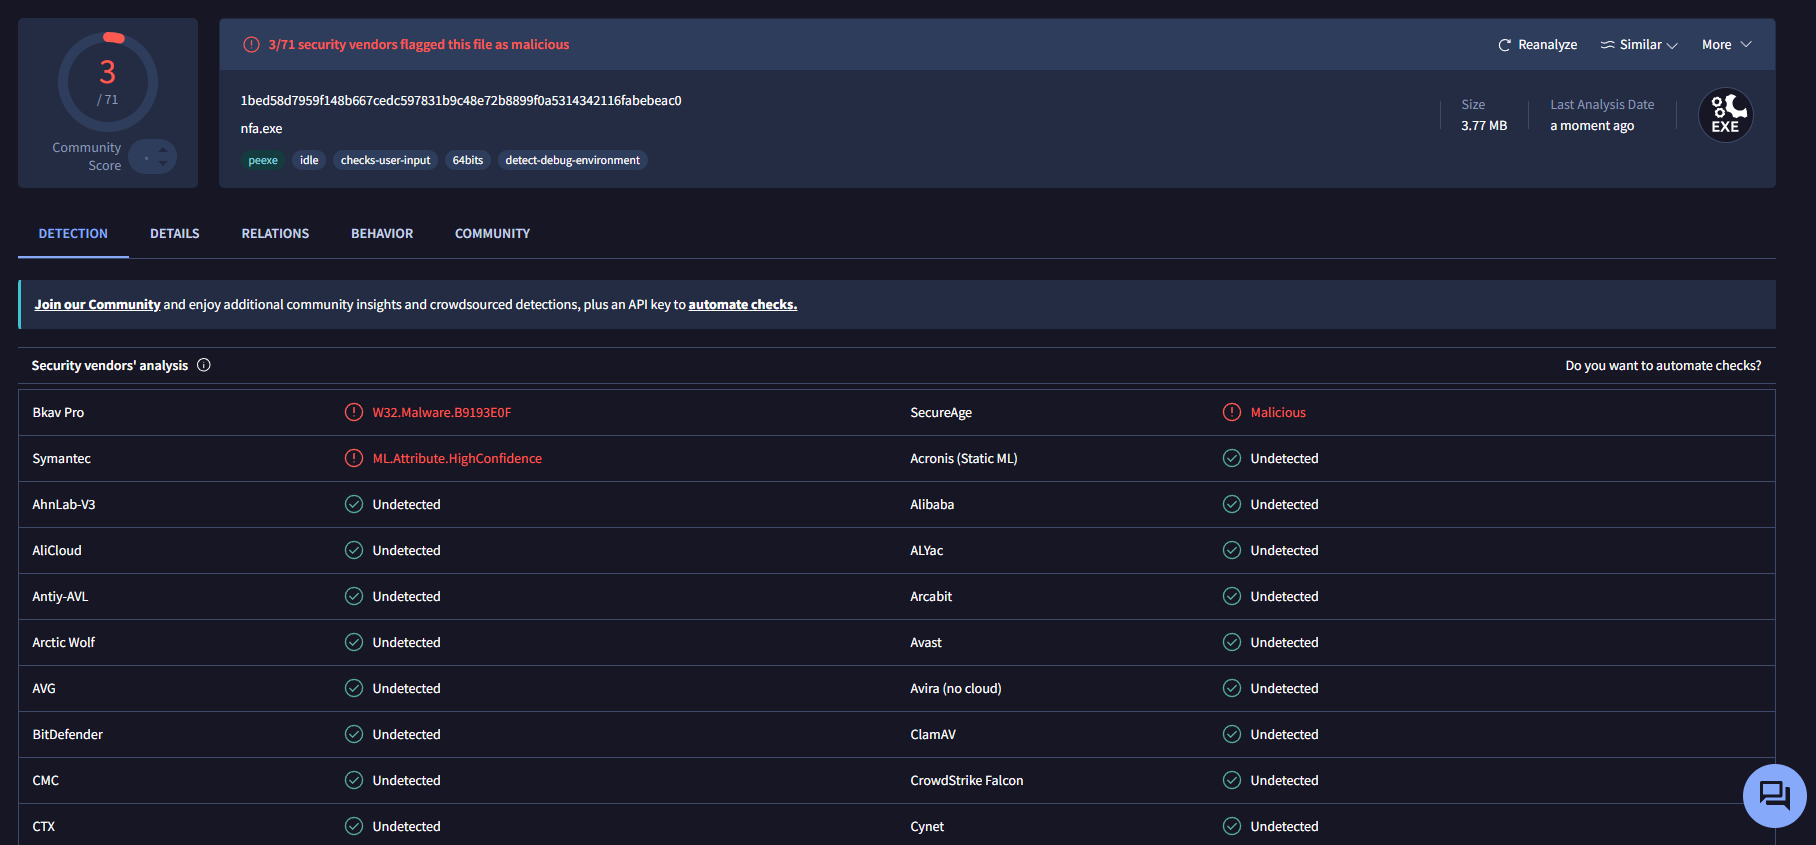The image size is (1816, 845).
Task: Select the detect-debug-environment tag
Action: [572, 160]
